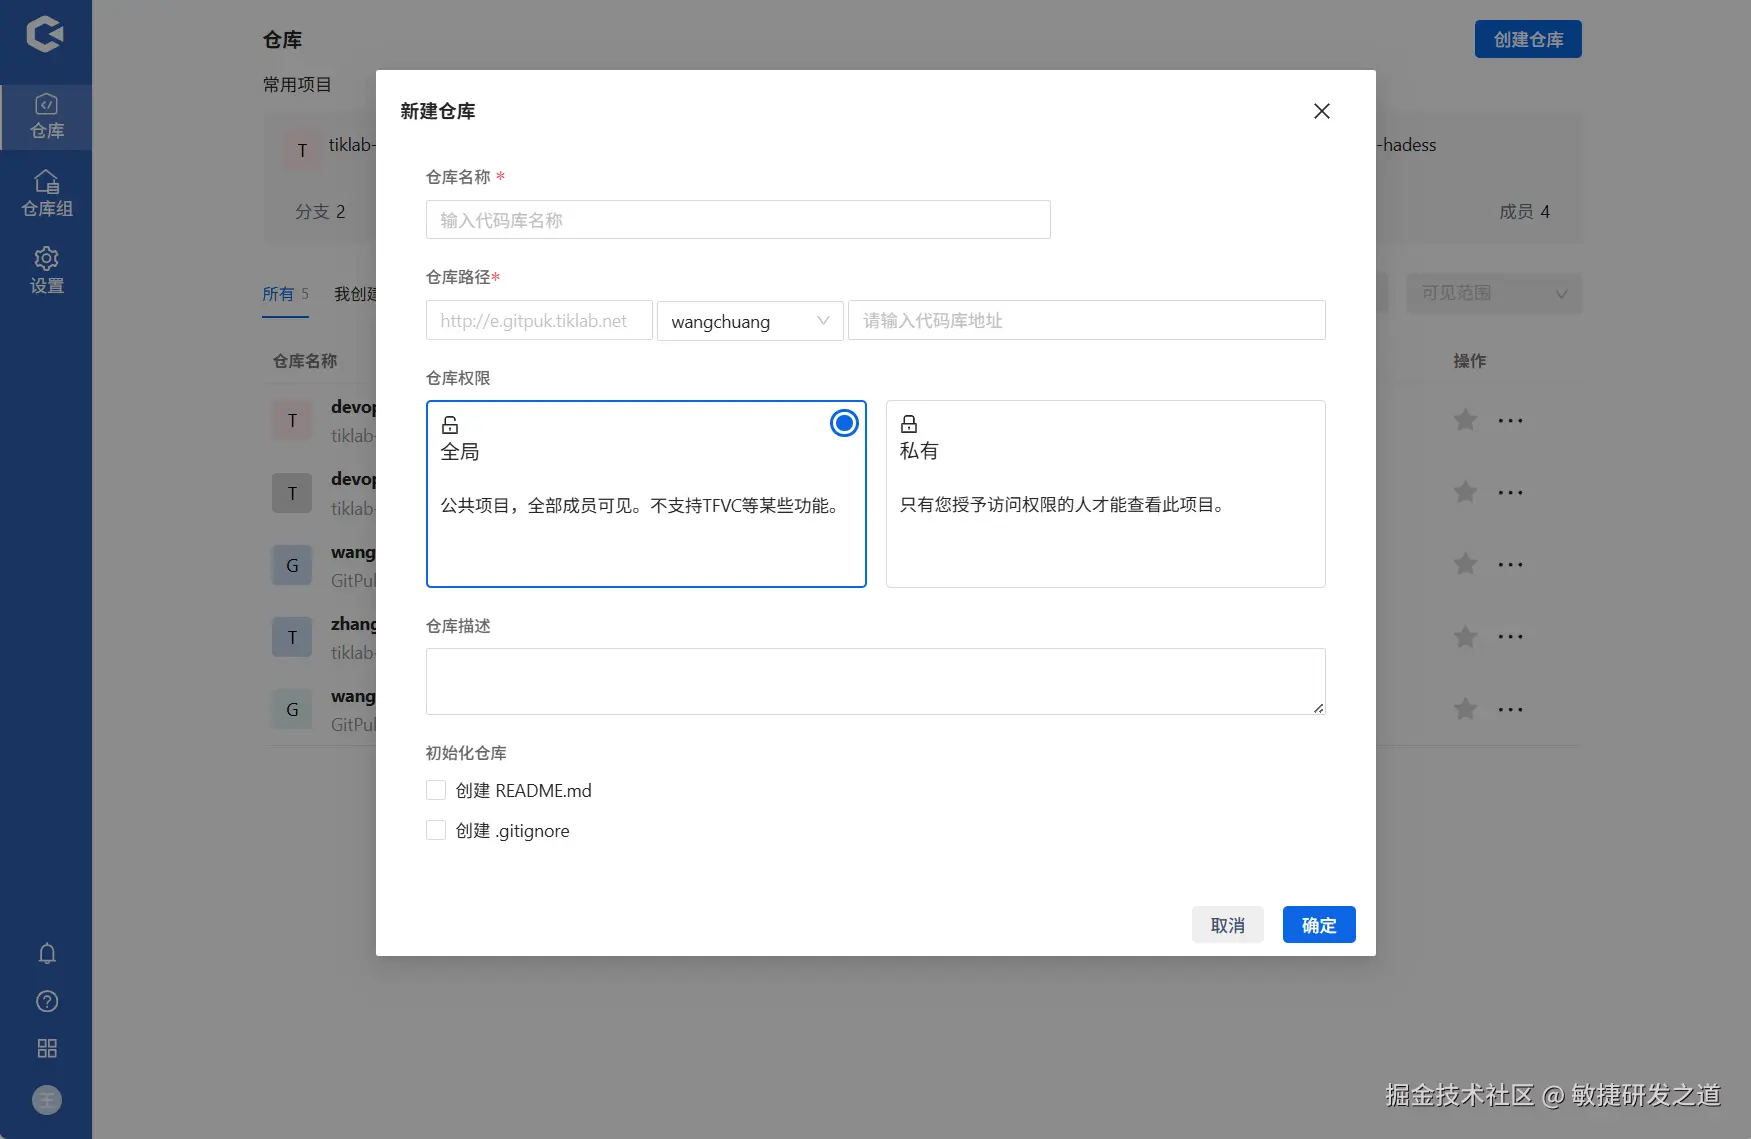Open 设置 from the left sidebar
Screen dimensions: 1751x1139
[x=46, y=269]
